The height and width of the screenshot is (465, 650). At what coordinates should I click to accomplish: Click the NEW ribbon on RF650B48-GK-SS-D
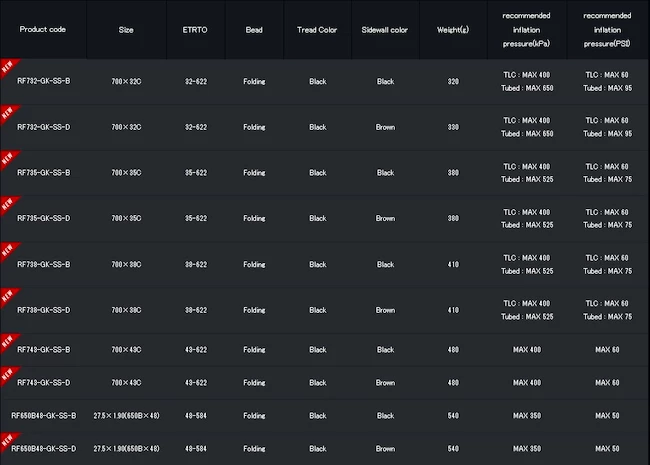tap(8, 441)
